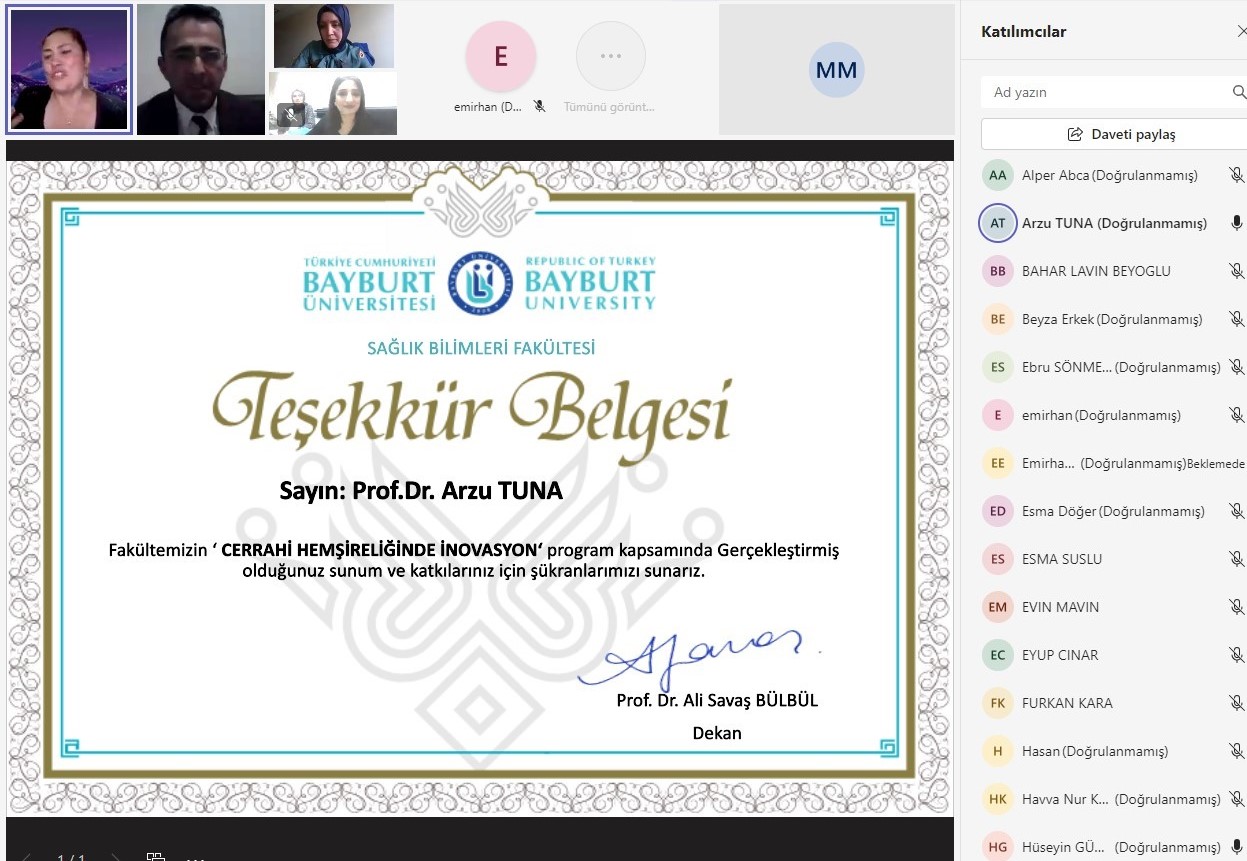
Task: Click the muted mic icon under the emirhan tile
Action: click(539, 106)
